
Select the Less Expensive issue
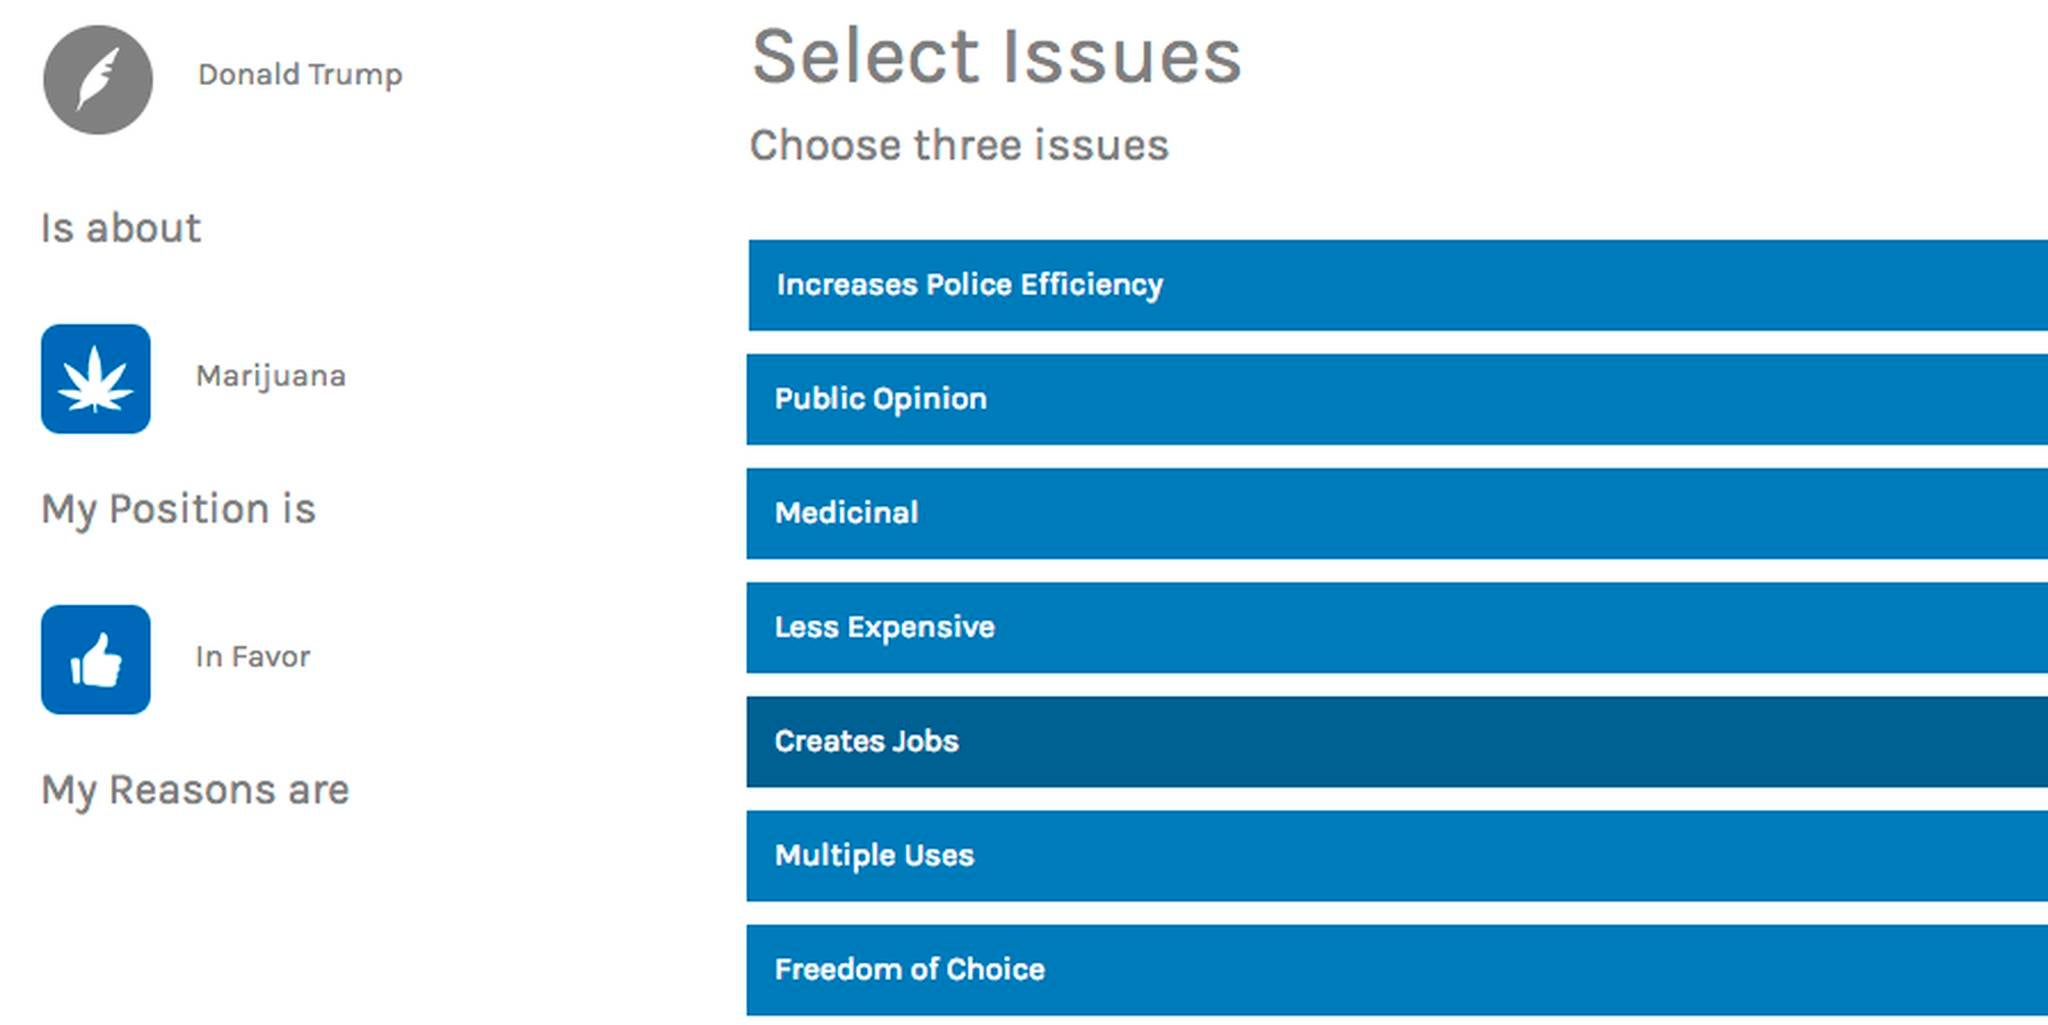1396,627
